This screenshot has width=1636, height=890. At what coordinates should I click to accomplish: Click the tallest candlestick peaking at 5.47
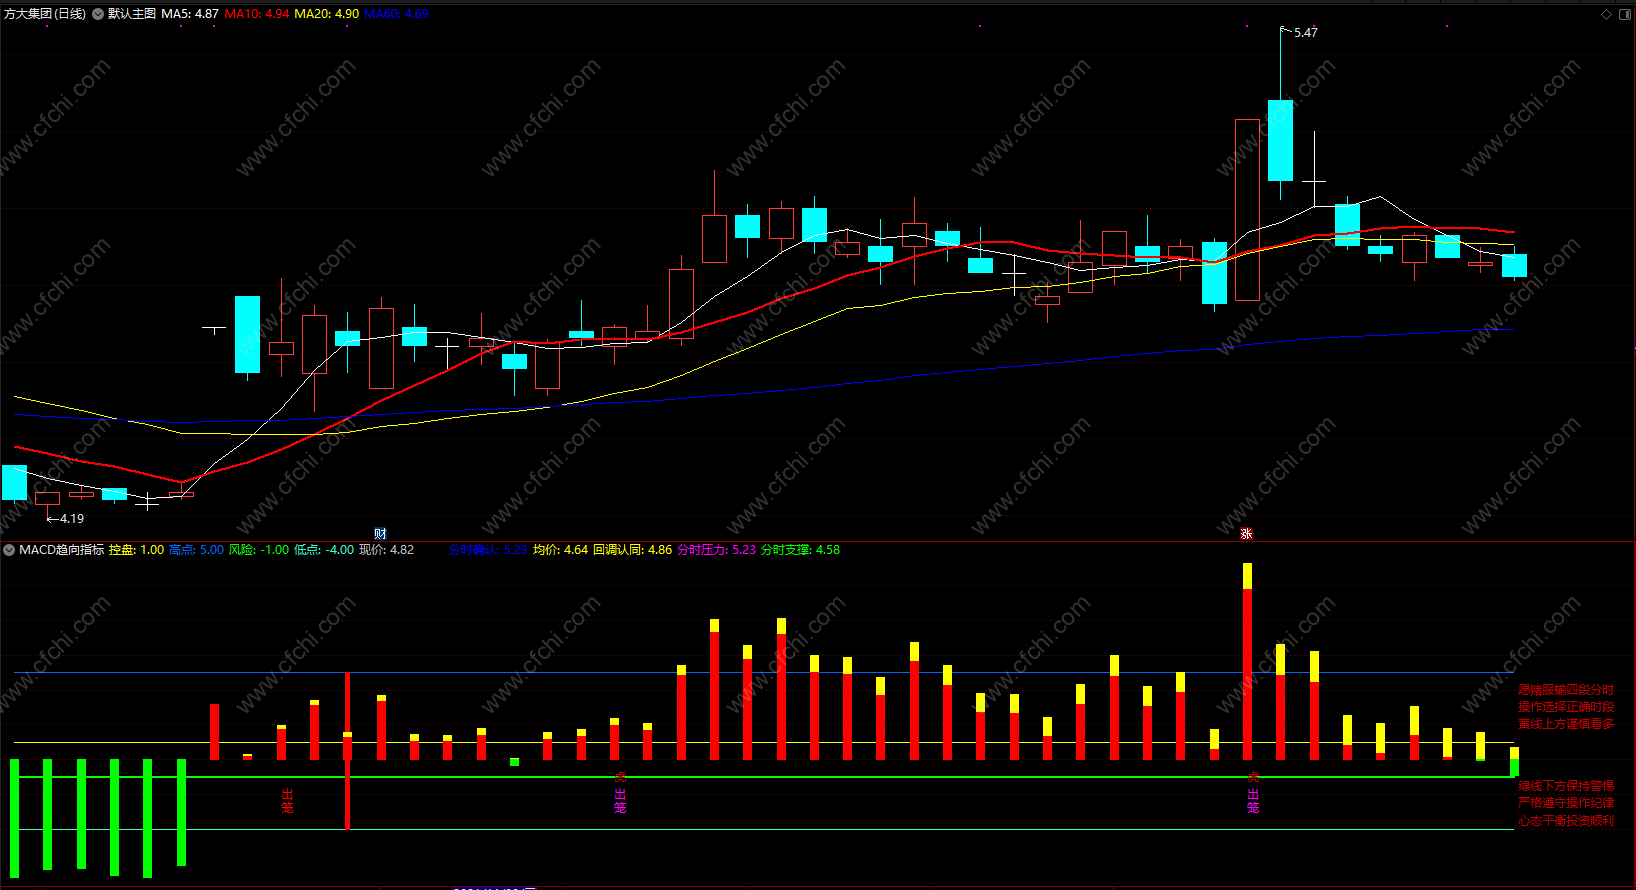pyautogui.click(x=1280, y=140)
